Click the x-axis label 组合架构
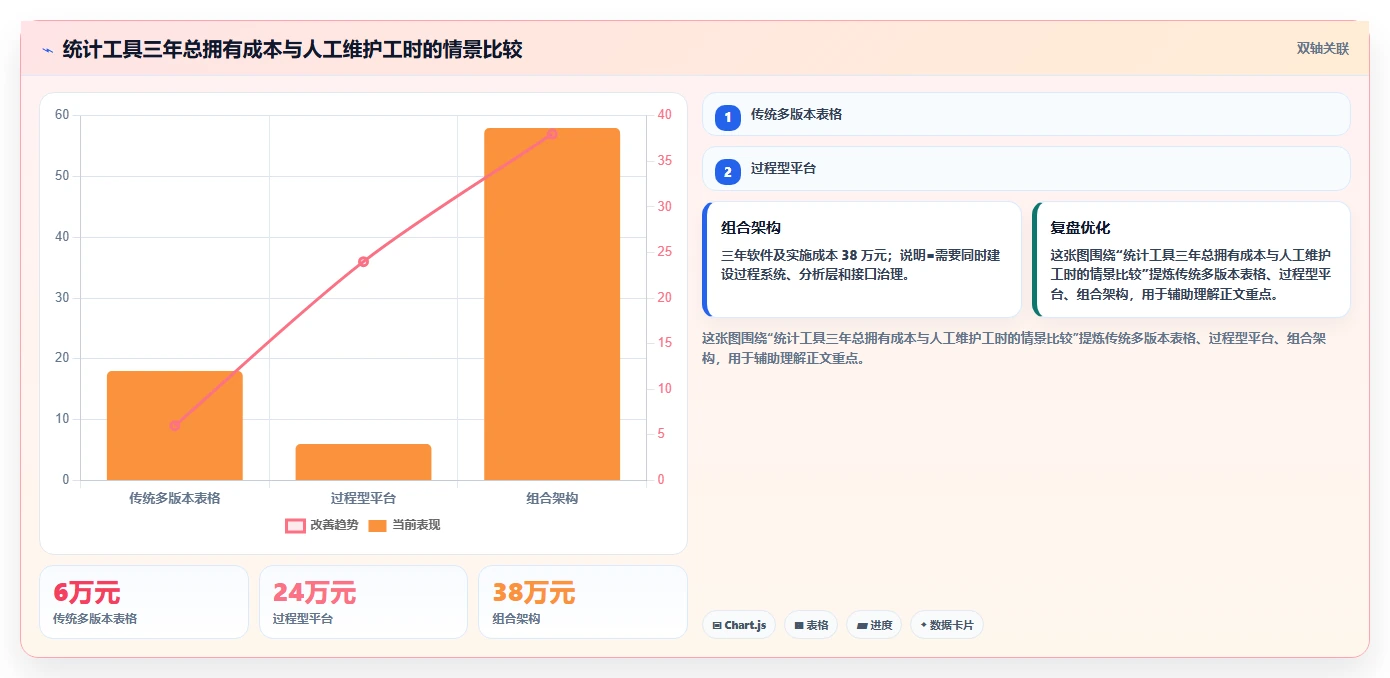1390x678 pixels. [552, 498]
